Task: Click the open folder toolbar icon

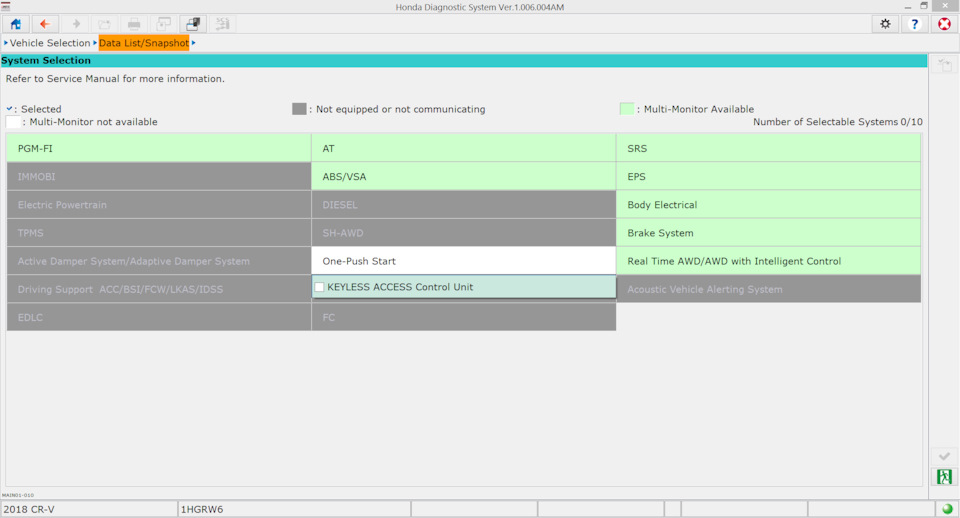Action: point(105,24)
